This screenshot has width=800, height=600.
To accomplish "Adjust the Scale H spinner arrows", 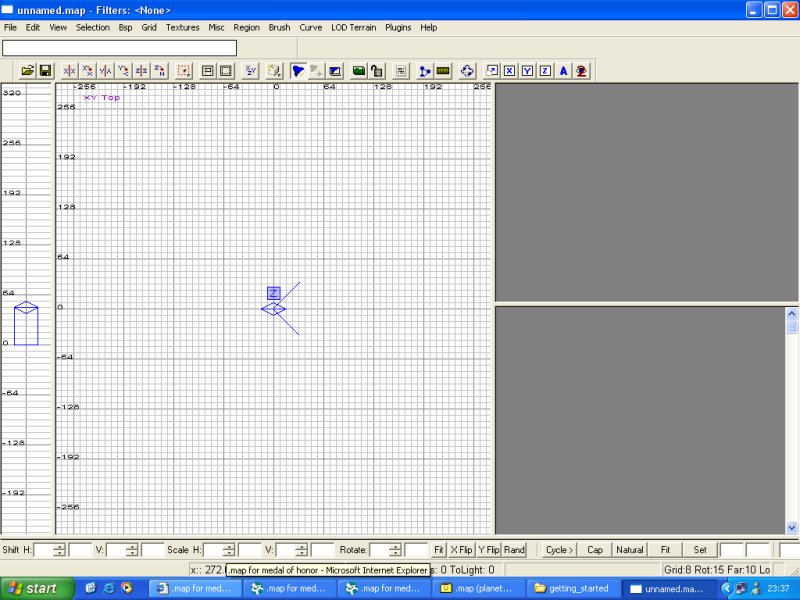I will click(x=229, y=550).
